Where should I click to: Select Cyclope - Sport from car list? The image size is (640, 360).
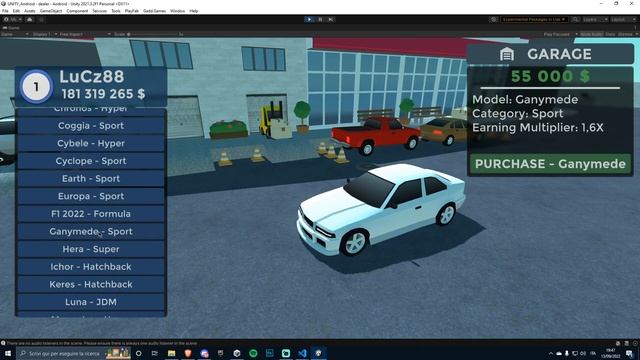(91, 161)
